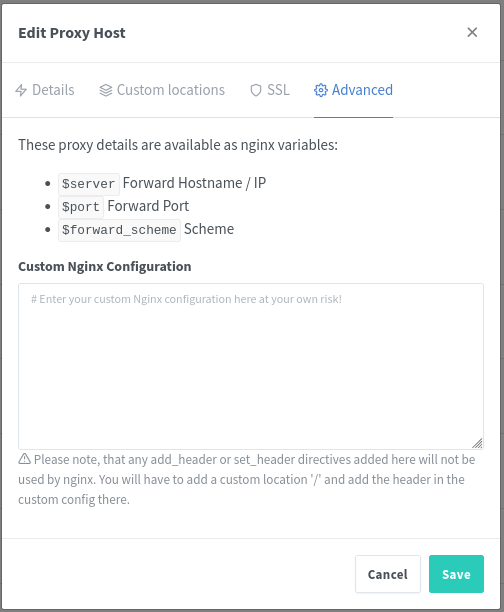Click the $server variable code tag

click(89, 184)
